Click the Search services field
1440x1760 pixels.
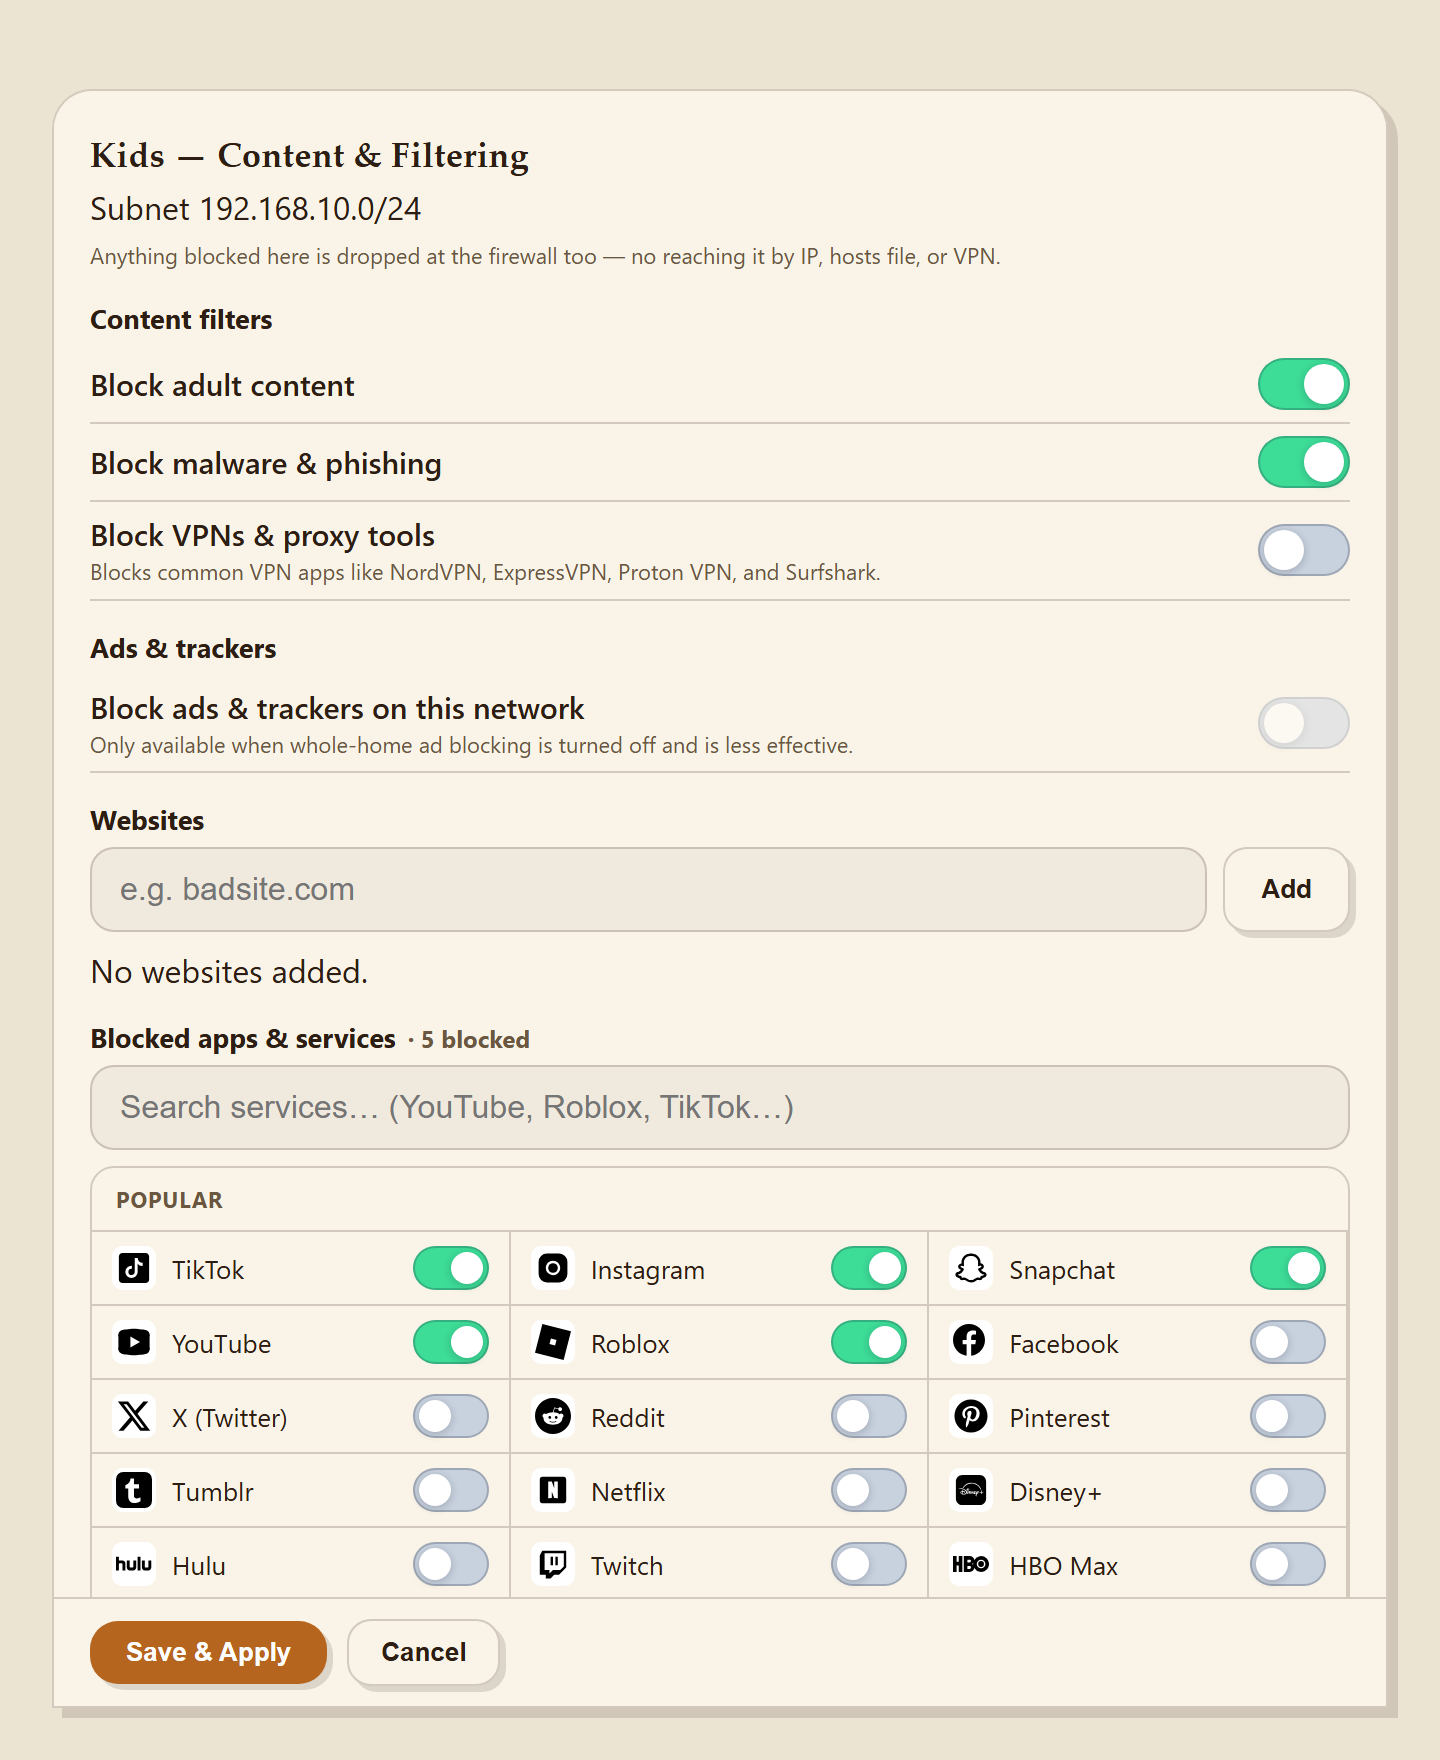(x=720, y=1107)
